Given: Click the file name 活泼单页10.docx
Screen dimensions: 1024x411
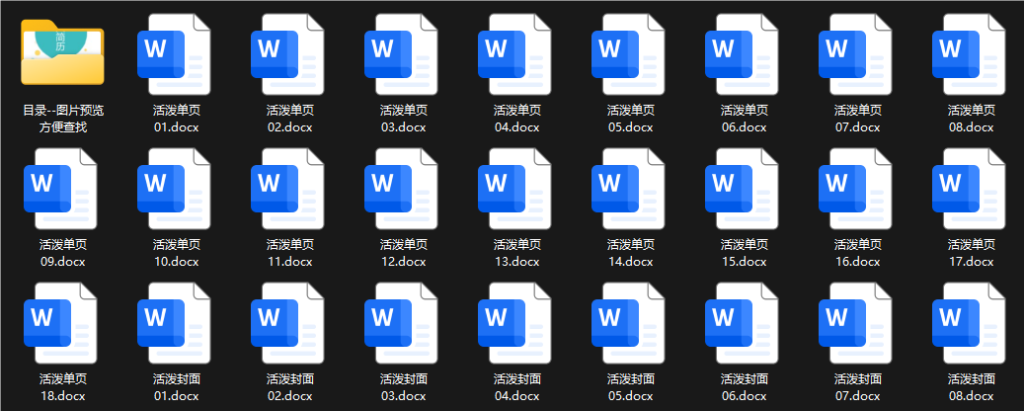Looking at the screenshot, I should pyautogui.click(x=176, y=253).
